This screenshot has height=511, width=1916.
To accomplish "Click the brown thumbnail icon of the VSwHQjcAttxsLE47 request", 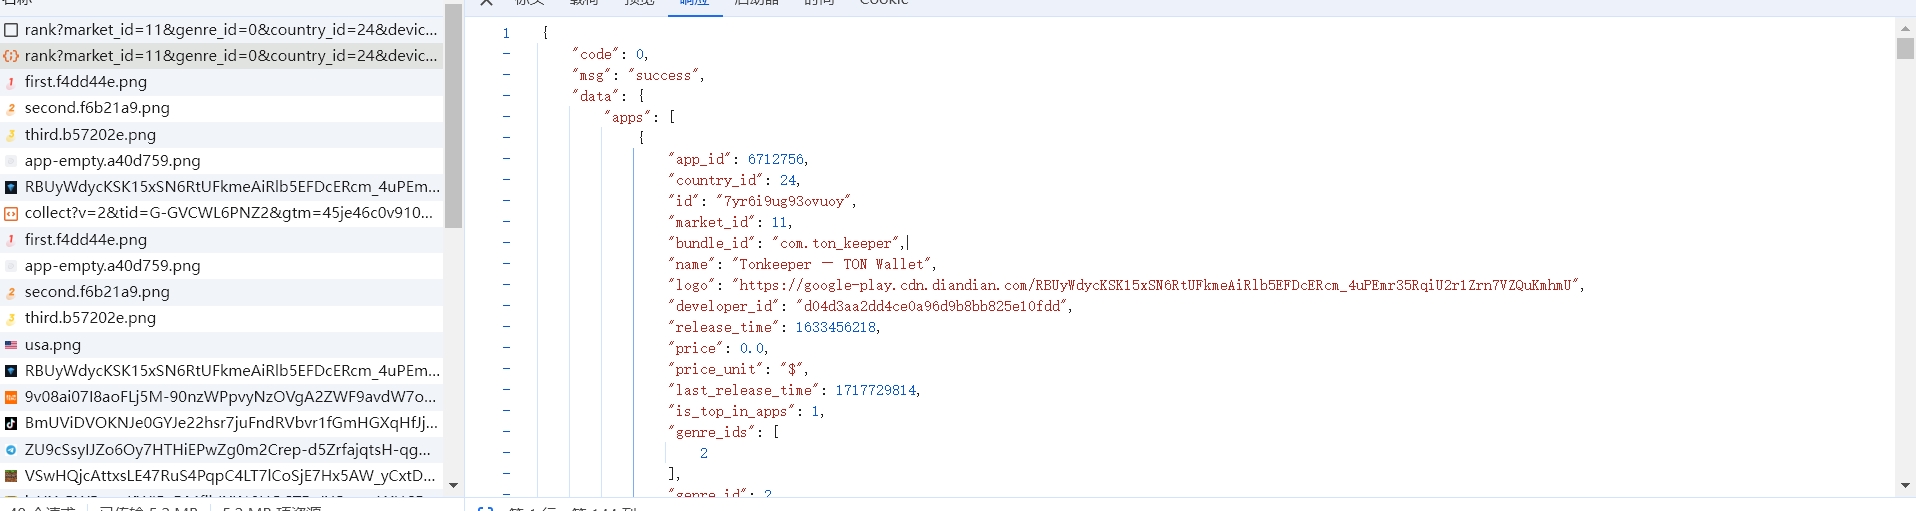I will [11, 476].
